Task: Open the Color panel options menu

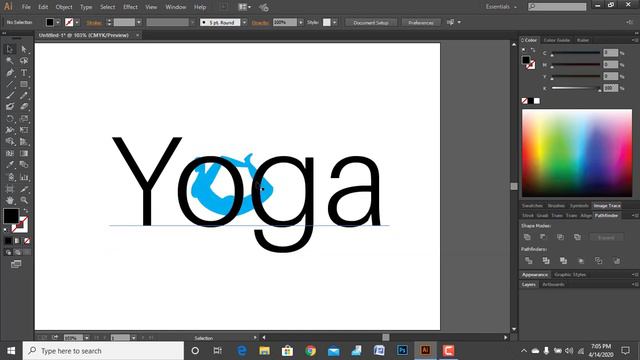Action: pyautogui.click(x=635, y=40)
